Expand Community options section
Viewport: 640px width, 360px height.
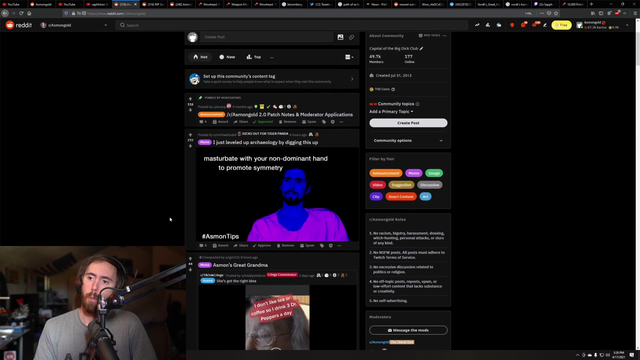coord(408,141)
